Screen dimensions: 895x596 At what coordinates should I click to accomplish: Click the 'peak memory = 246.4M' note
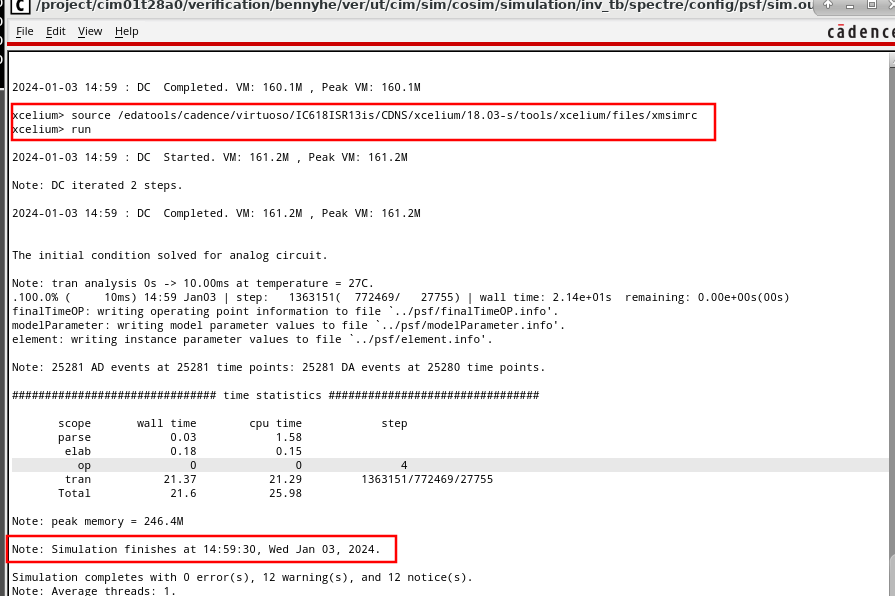98,521
